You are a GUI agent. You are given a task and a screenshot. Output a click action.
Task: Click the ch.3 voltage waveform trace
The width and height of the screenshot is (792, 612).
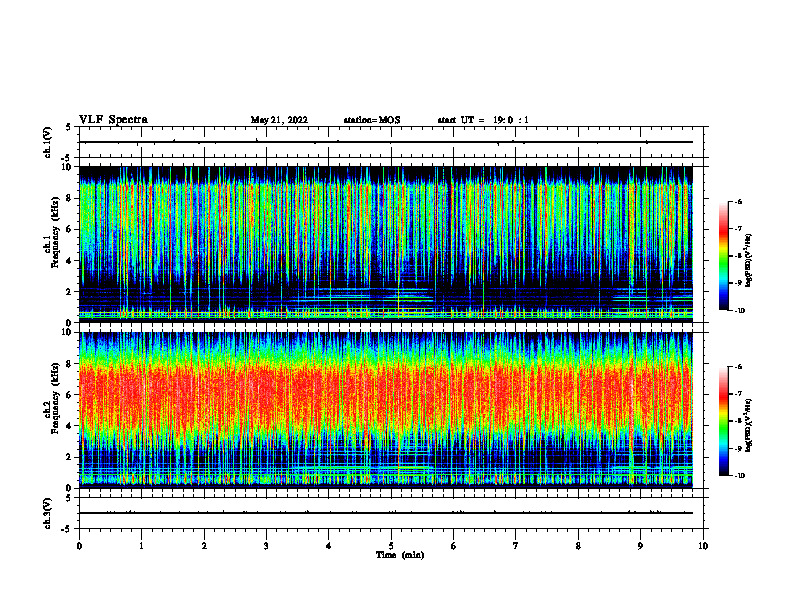tap(386, 513)
